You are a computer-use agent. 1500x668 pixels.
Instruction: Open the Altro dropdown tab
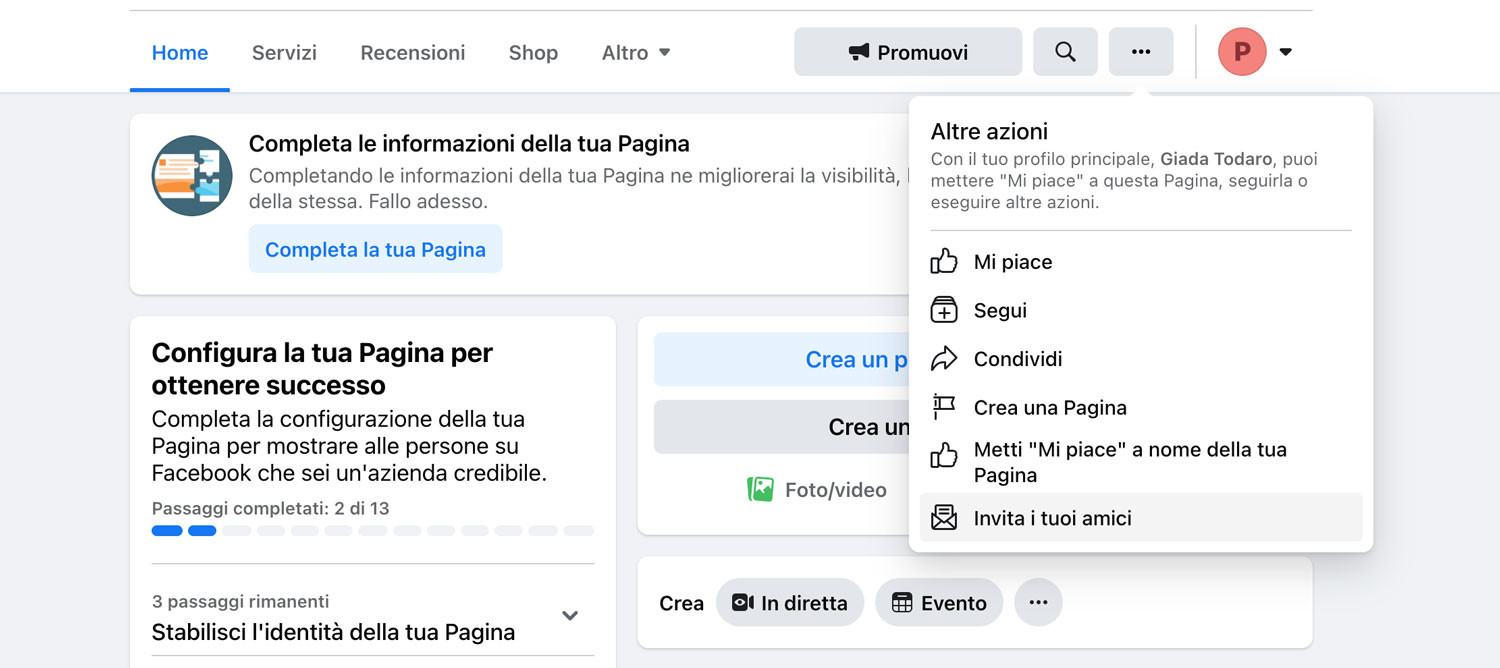pyautogui.click(x=636, y=53)
